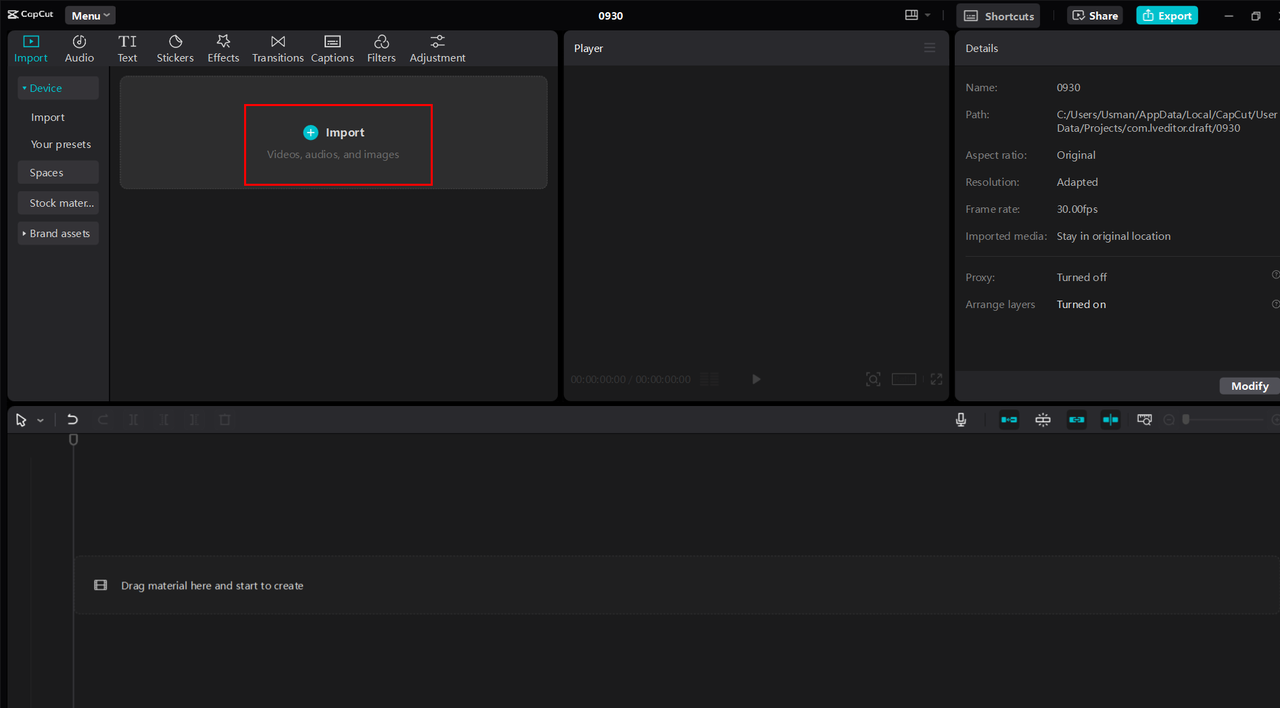
Task: Click the Split clip icon
Action: coord(134,420)
